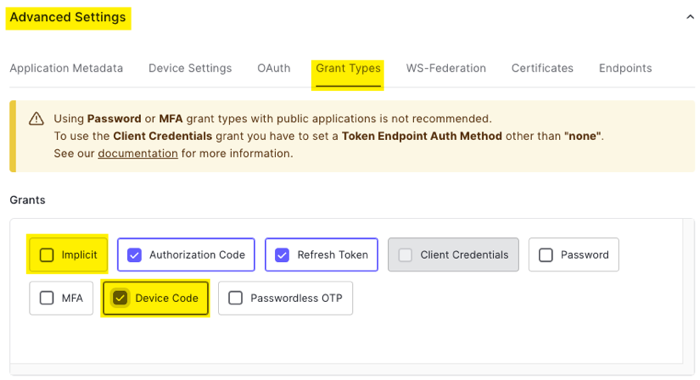Uncheck the Refresh Token grant

(x=282, y=255)
